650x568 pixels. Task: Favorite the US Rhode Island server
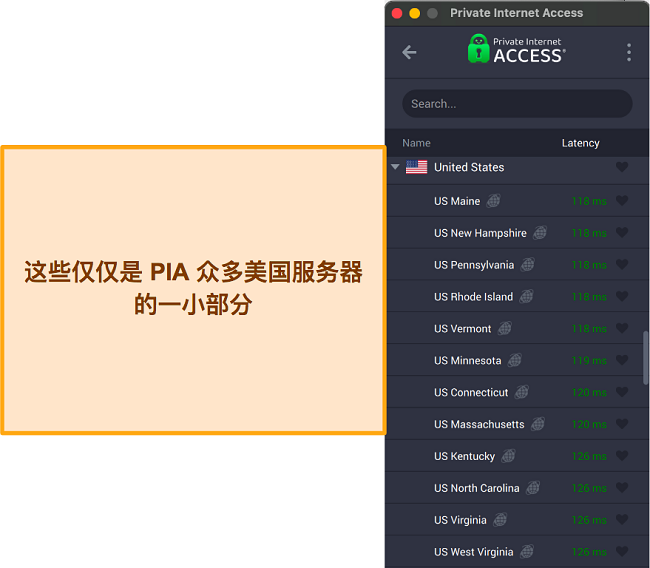[x=622, y=296]
